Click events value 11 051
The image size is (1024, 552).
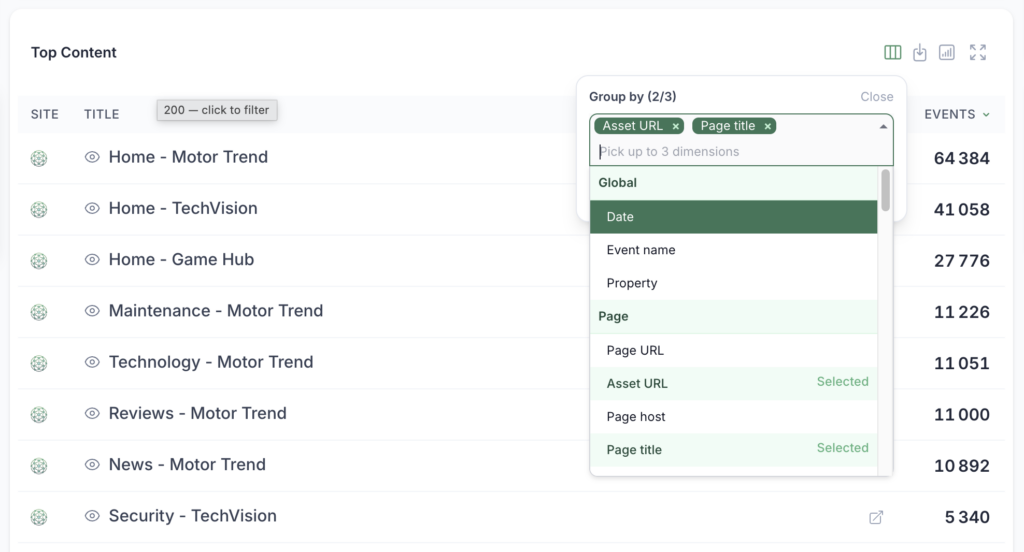click(961, 363)
